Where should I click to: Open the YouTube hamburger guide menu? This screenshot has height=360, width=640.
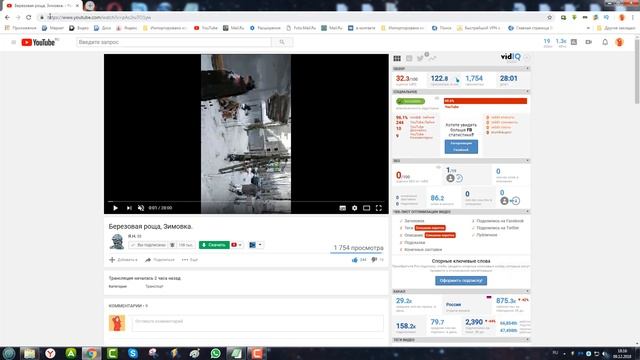(13, 42)
